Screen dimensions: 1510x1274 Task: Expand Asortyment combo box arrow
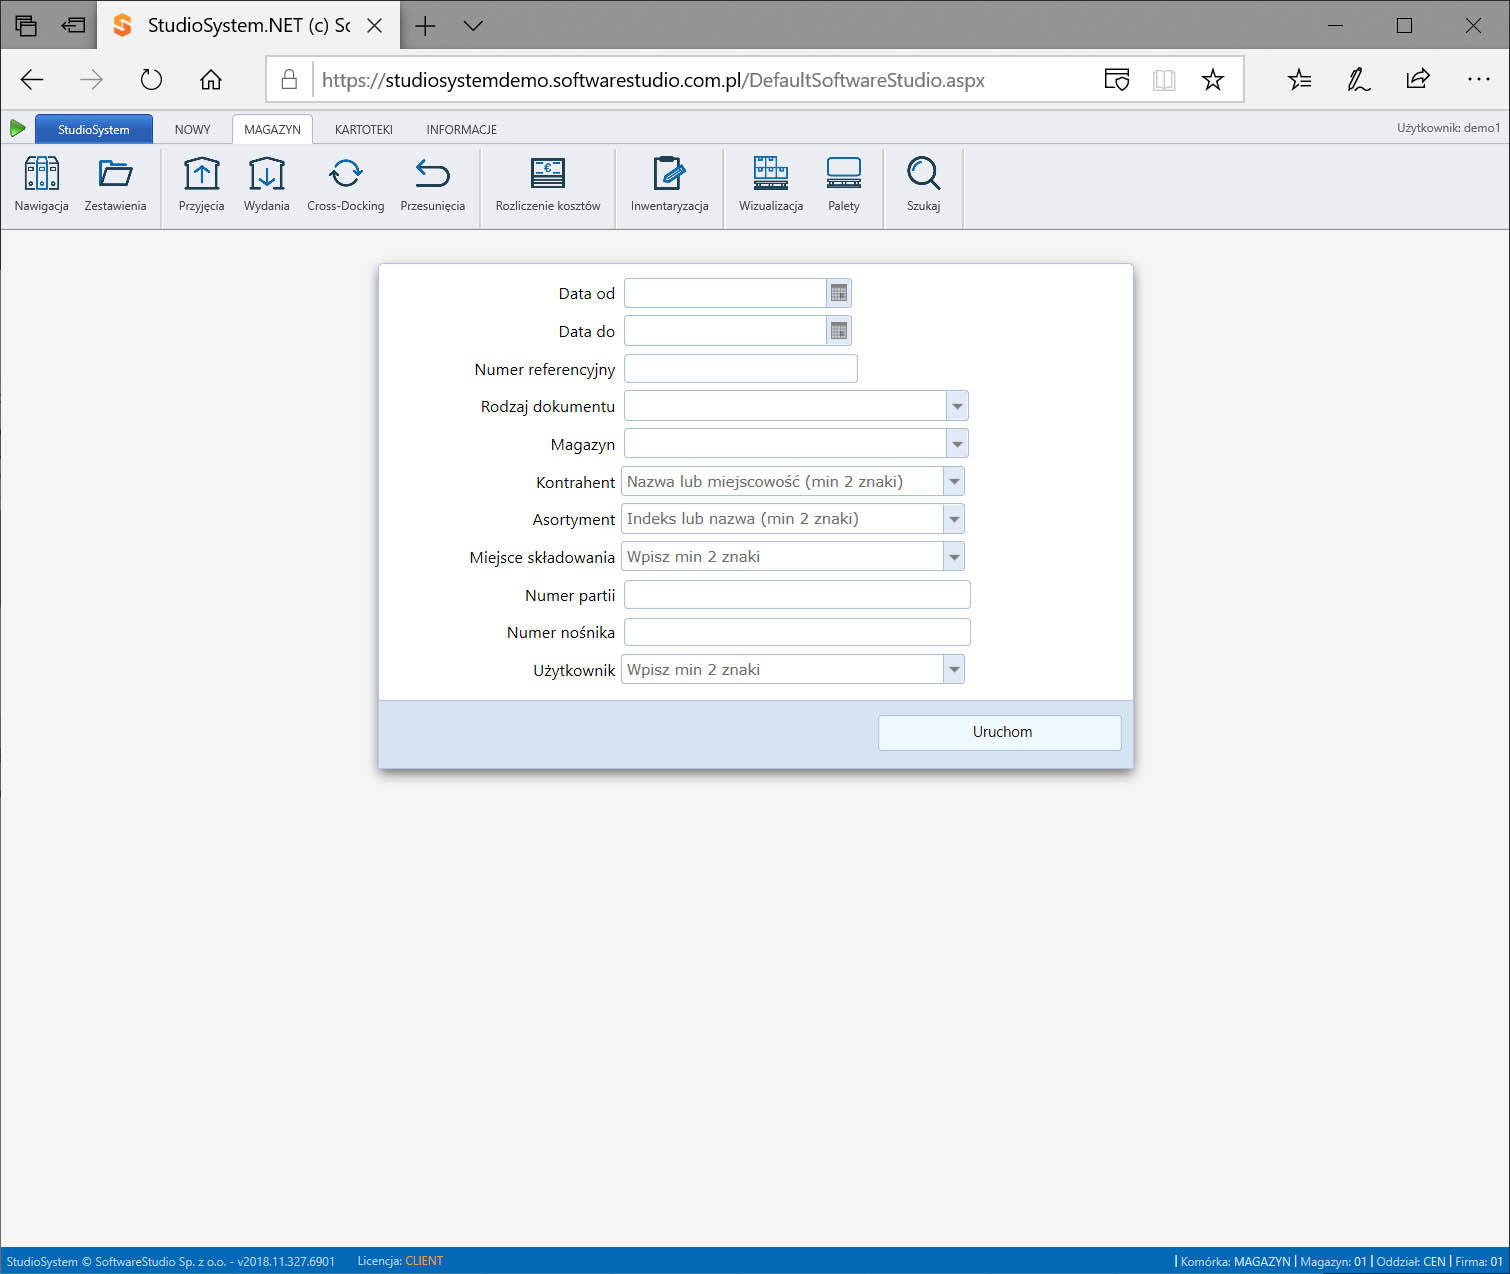pos(954,519)
